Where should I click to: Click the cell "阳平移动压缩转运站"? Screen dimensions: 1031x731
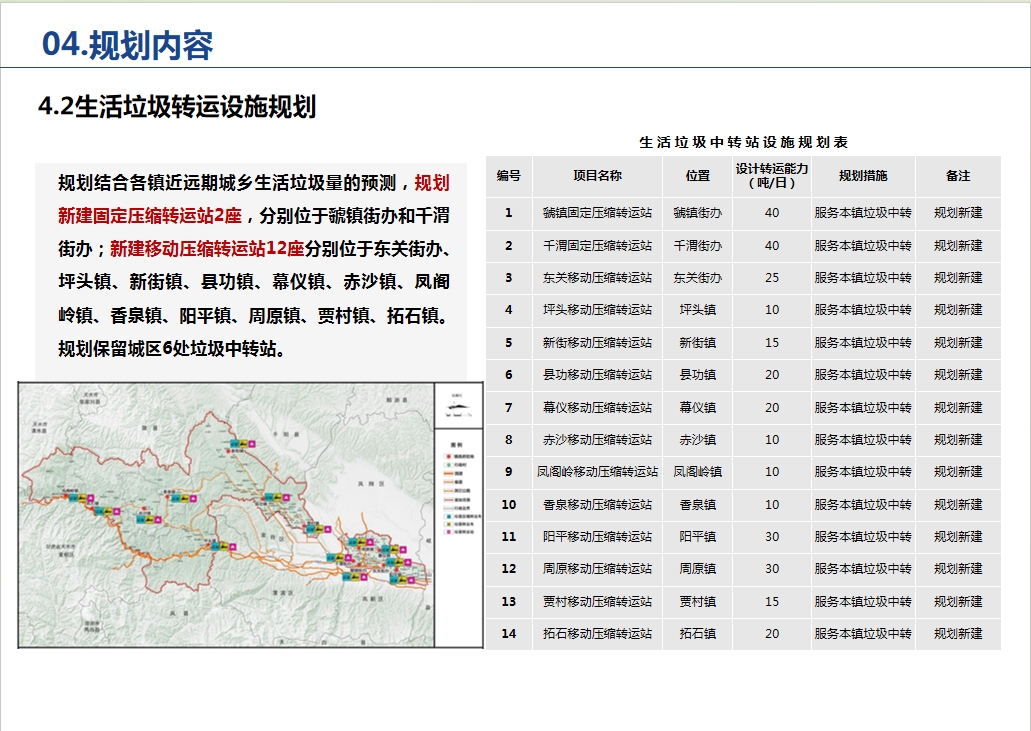tap(597, 536)
